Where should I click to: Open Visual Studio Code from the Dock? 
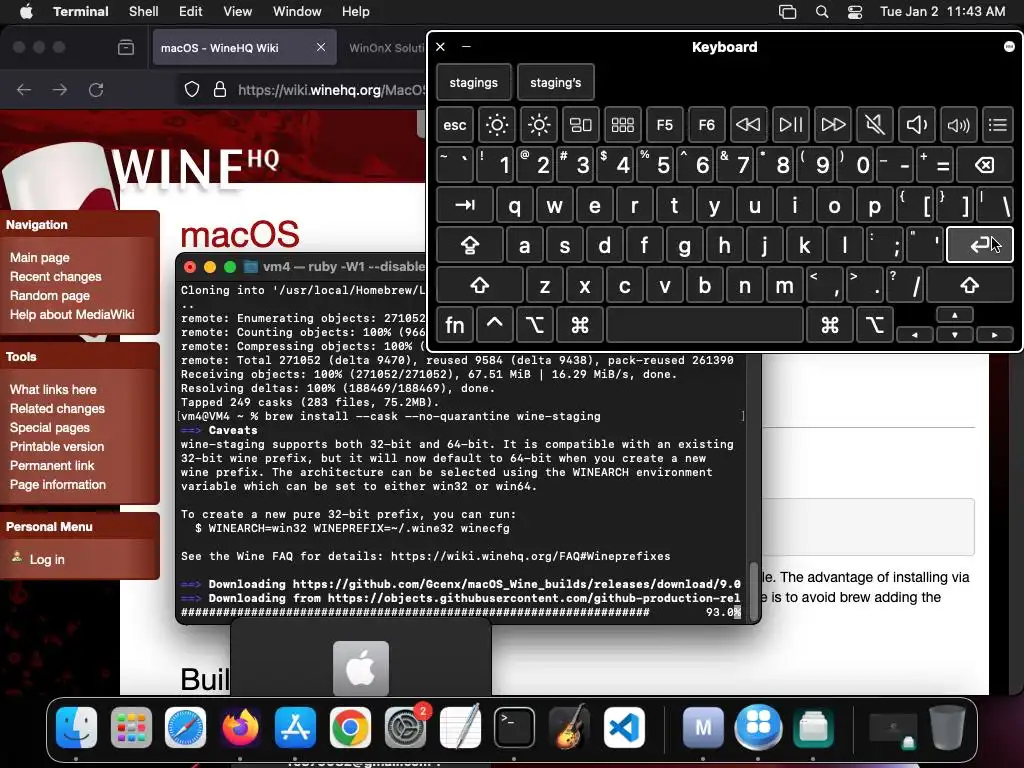624,727
